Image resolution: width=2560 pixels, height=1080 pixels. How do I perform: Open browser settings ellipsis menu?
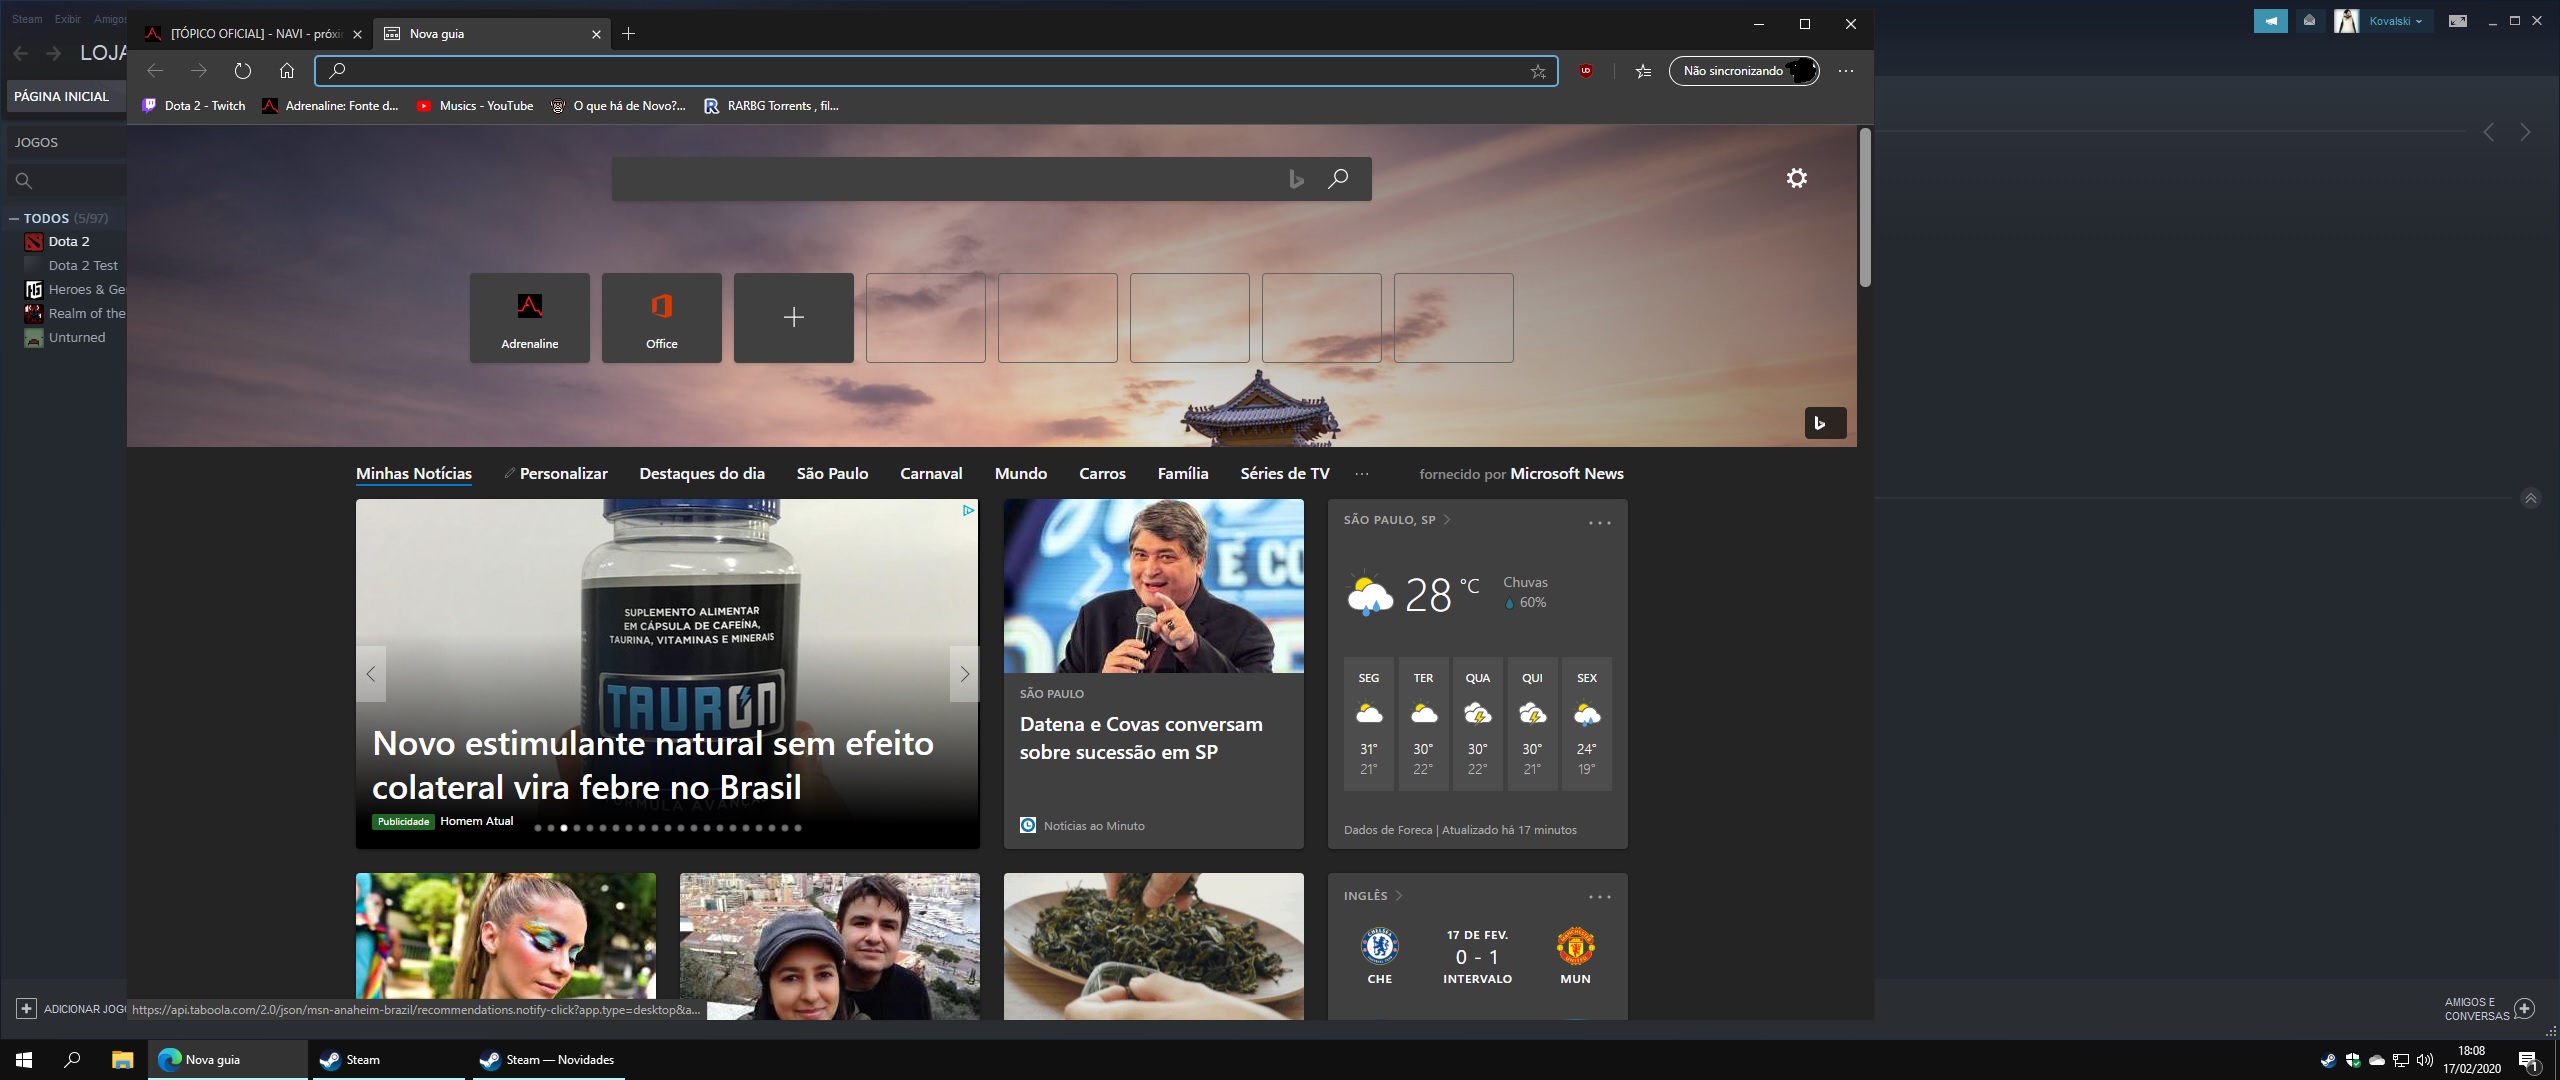pyautogui.click(x=1846, y=71)
